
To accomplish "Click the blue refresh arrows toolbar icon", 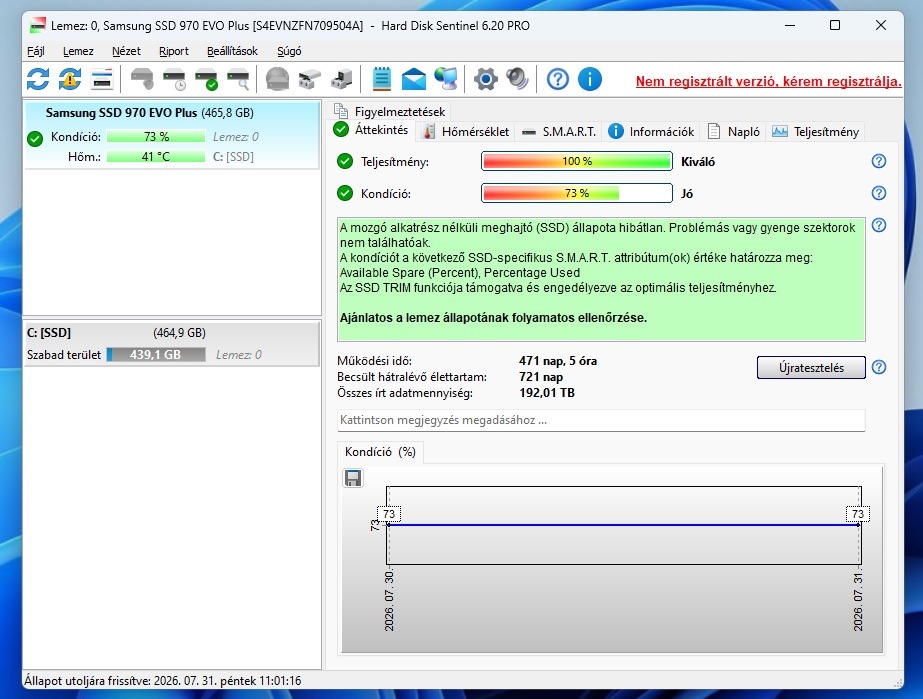I will 38,79.
